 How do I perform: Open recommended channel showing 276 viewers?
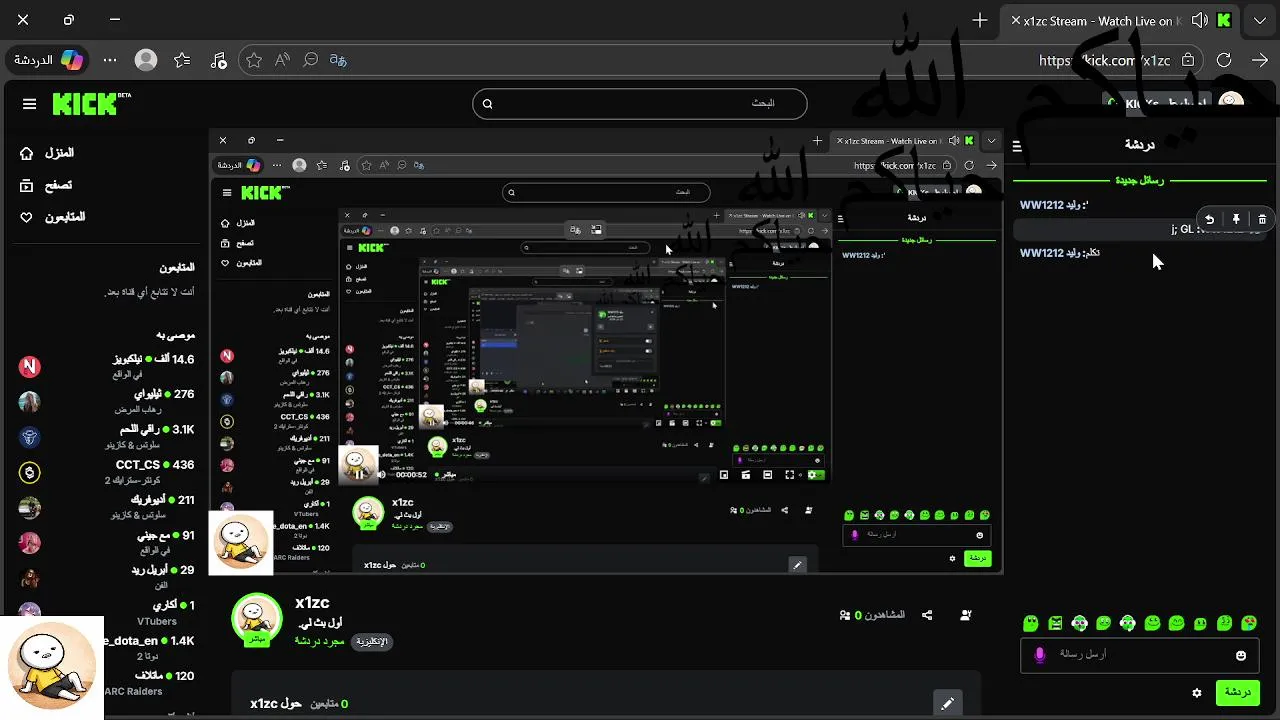click(x=105, y=401)
